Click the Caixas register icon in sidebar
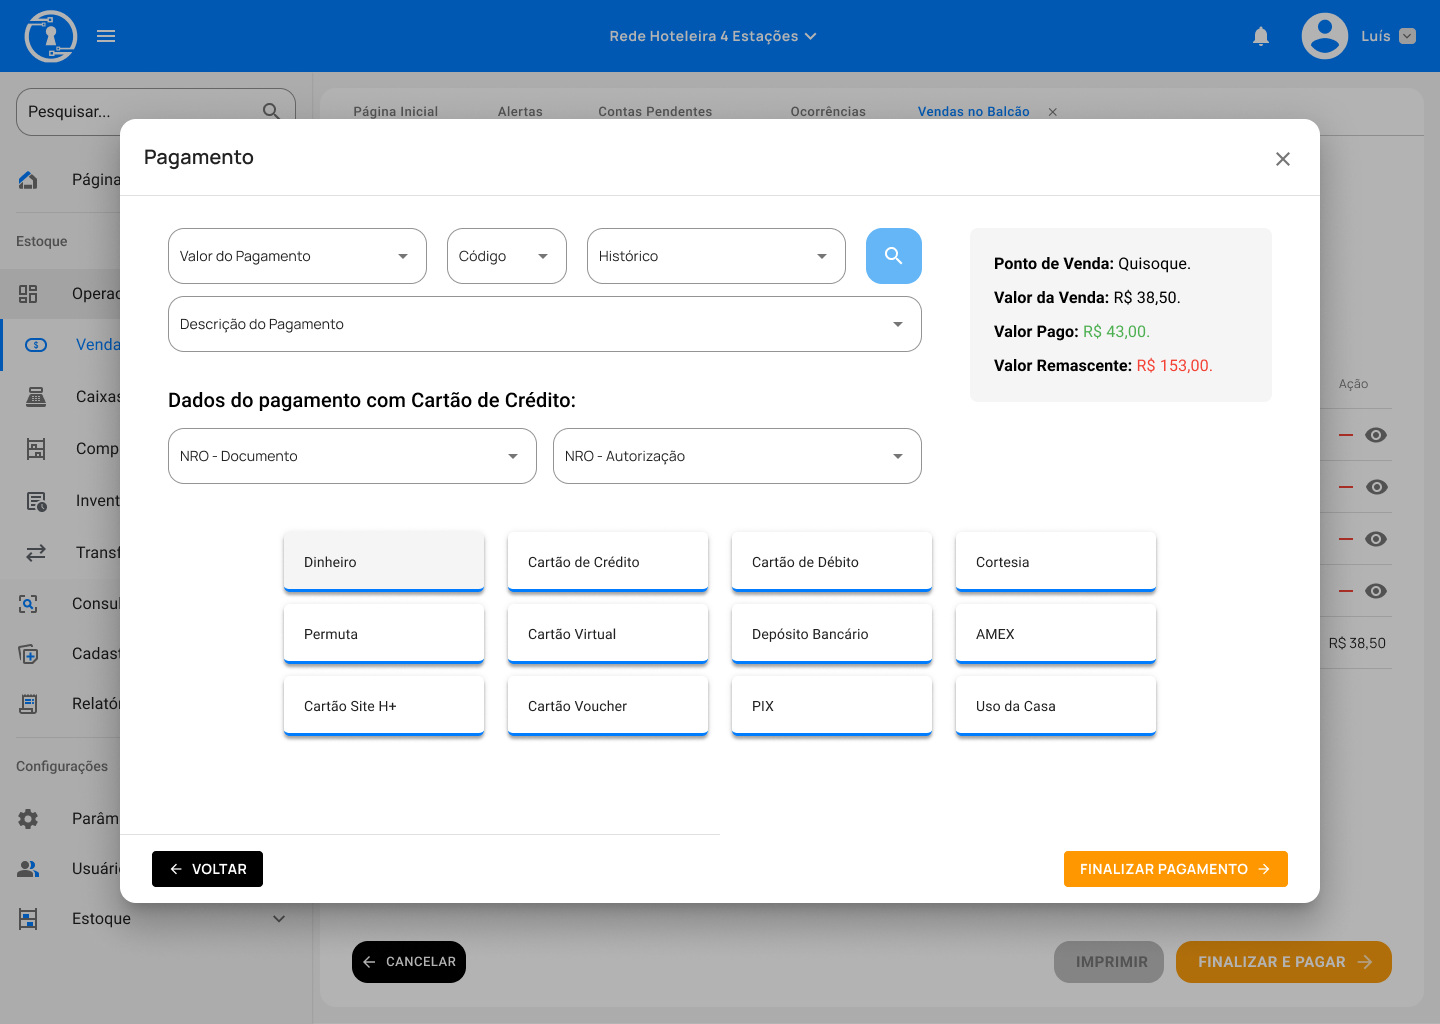The width and height of the screenshot is (1440, 1024). (x=36, y=397)
